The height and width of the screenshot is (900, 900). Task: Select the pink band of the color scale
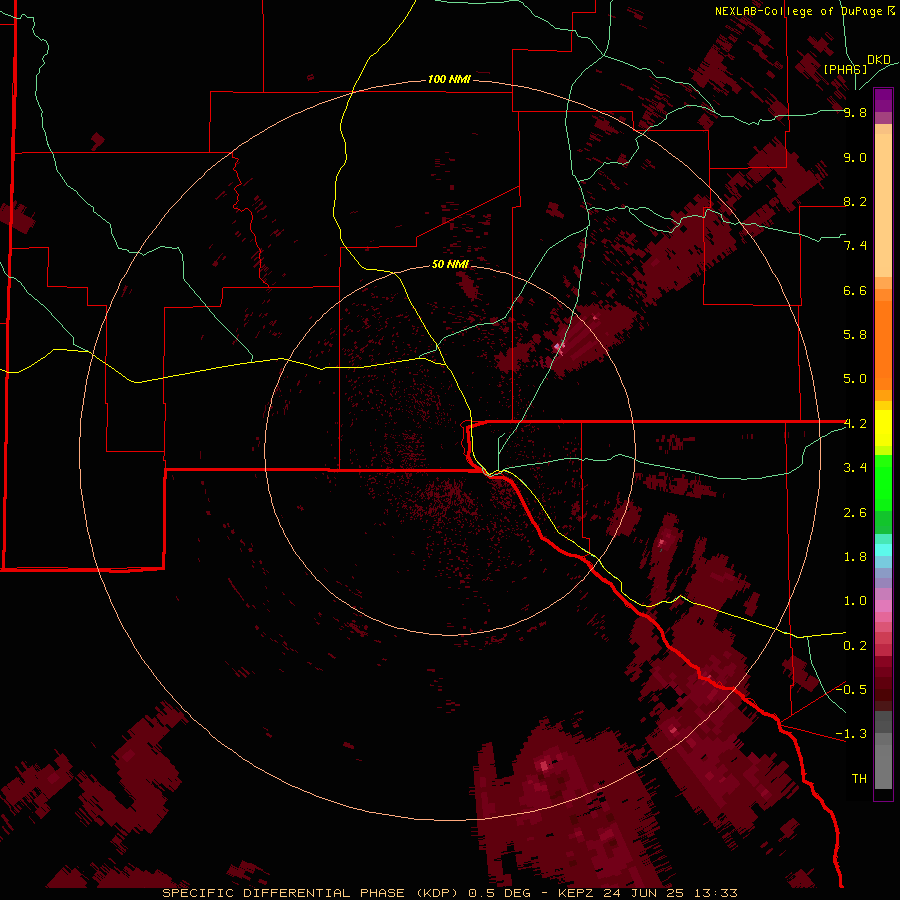tap(883, 606)
